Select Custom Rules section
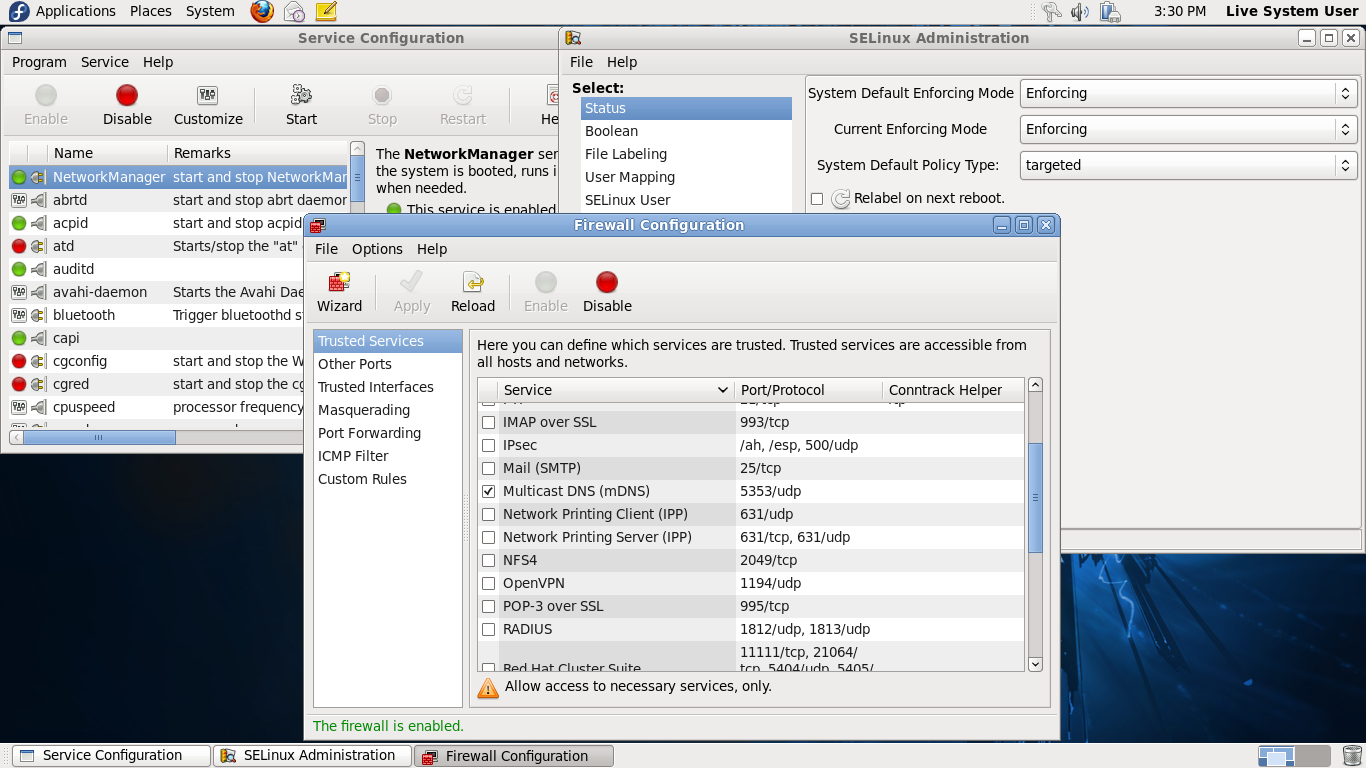 pyautogui.click(x=388, y=479)
